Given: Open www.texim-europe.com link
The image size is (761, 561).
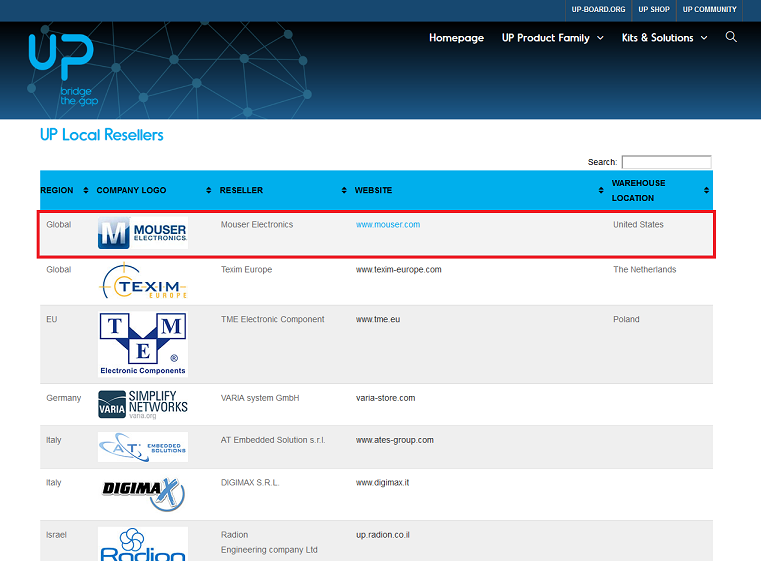Looking at the screenshot, I should 398,269.
